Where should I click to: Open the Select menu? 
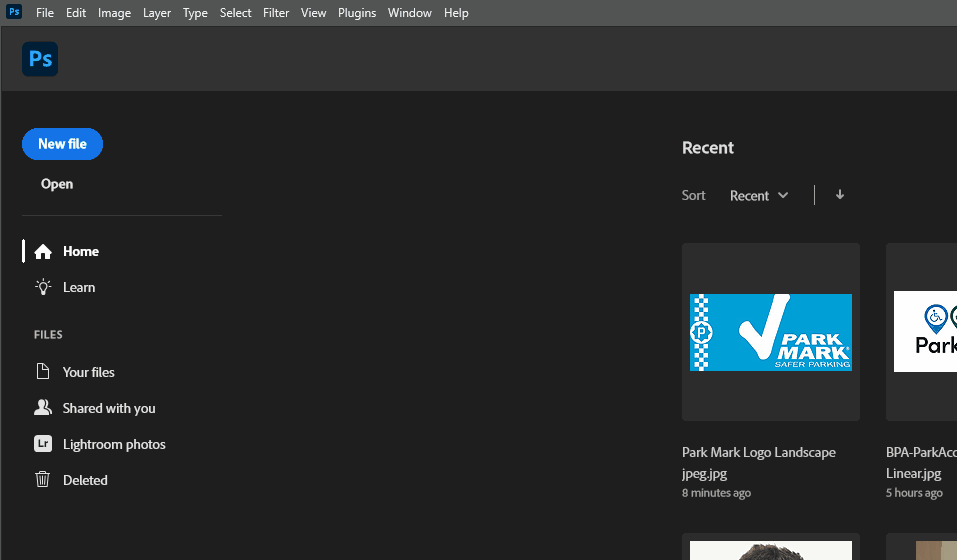click(236, 12)
